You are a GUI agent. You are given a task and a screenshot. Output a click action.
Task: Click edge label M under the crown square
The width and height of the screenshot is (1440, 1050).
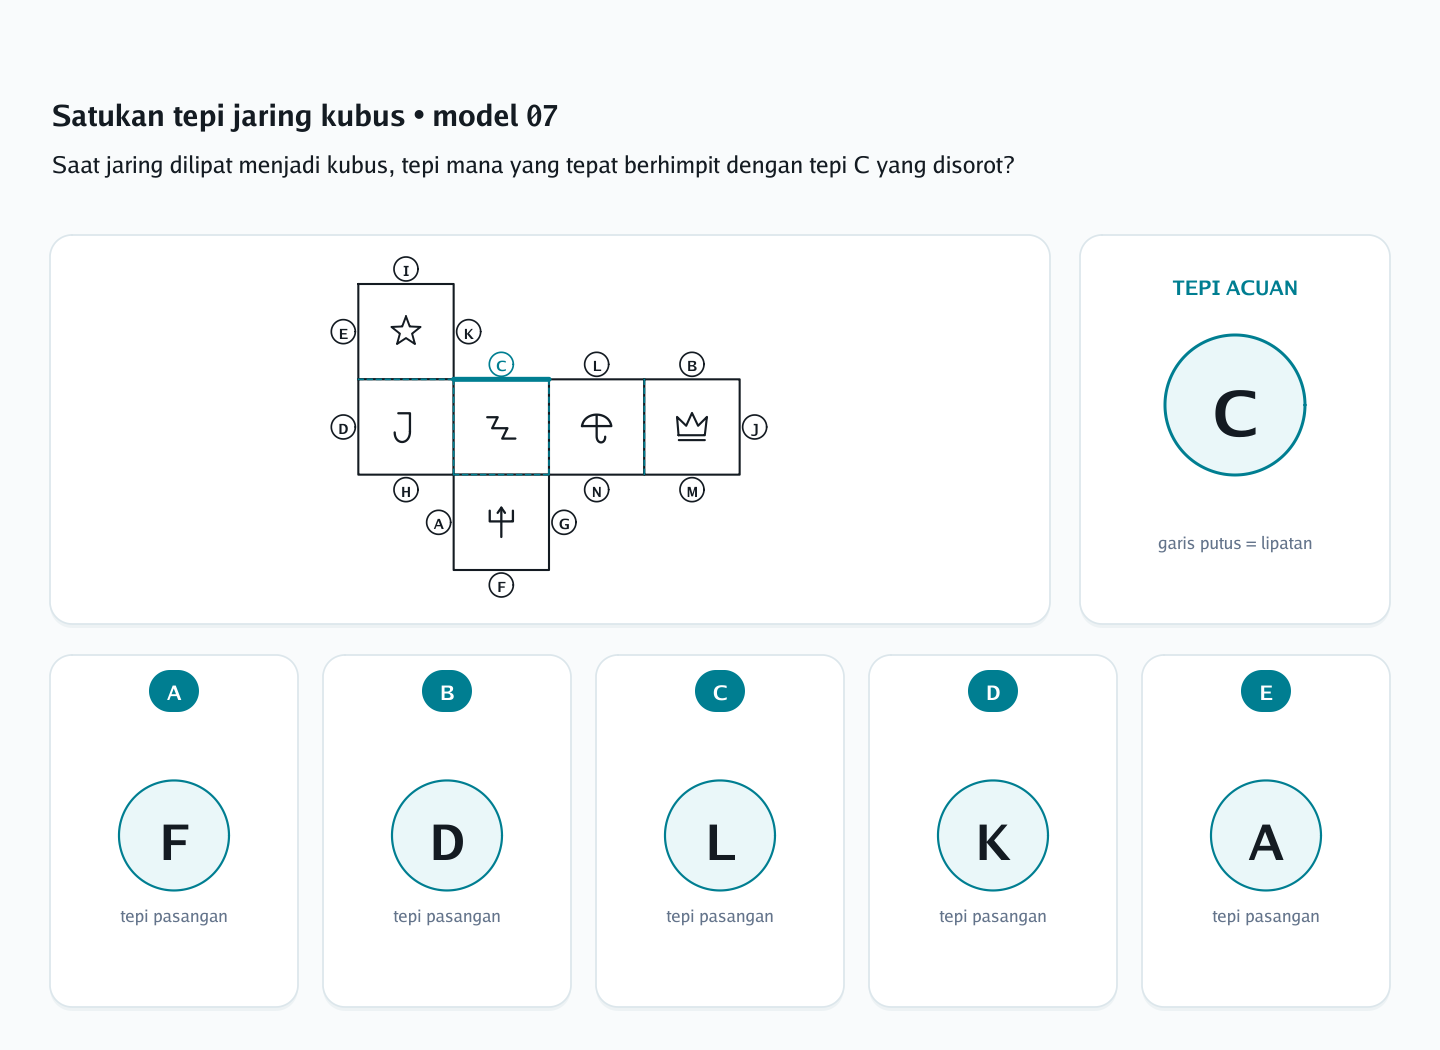[692, 490]
